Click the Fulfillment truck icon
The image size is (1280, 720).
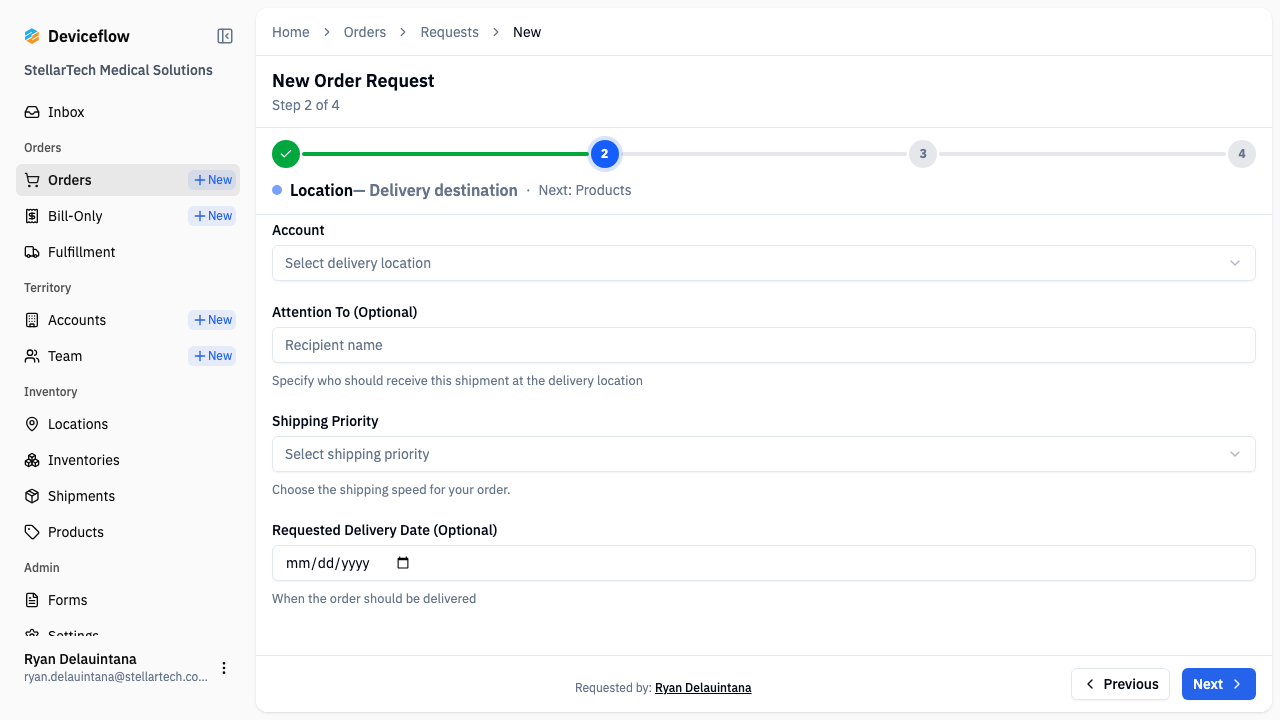[32, 252]
